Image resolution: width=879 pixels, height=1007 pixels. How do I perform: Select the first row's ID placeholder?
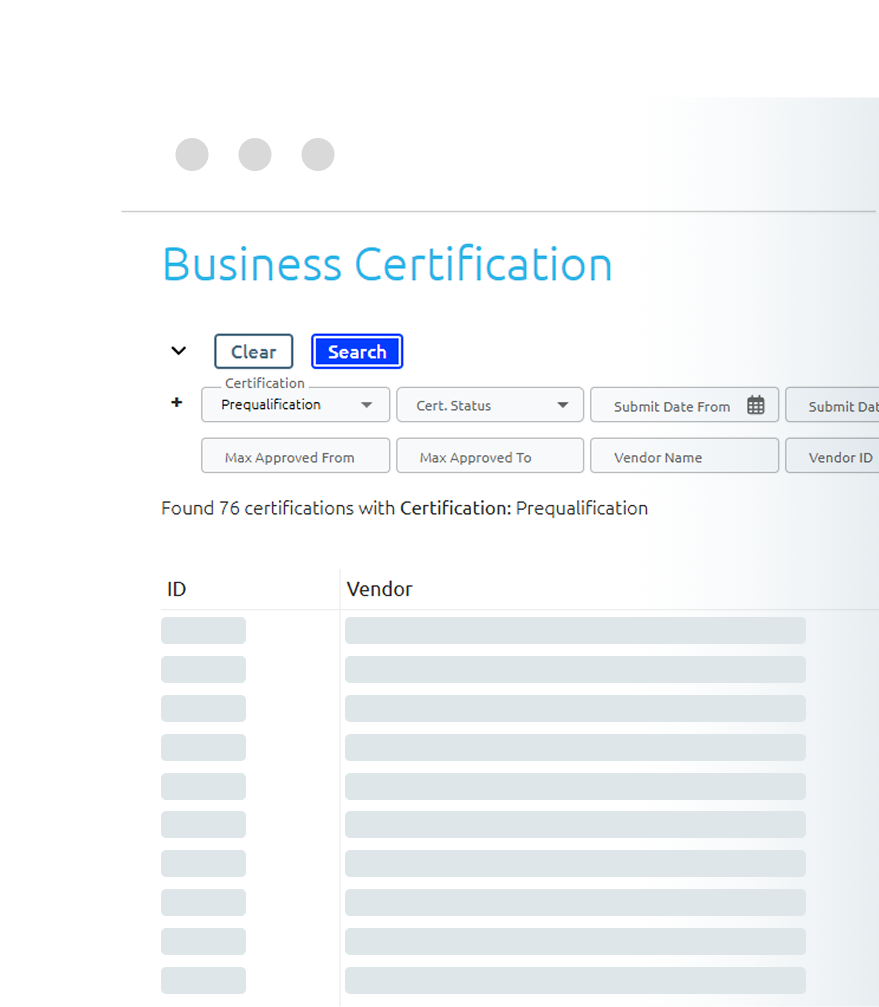pyautogui.click(x=203, y=630)
